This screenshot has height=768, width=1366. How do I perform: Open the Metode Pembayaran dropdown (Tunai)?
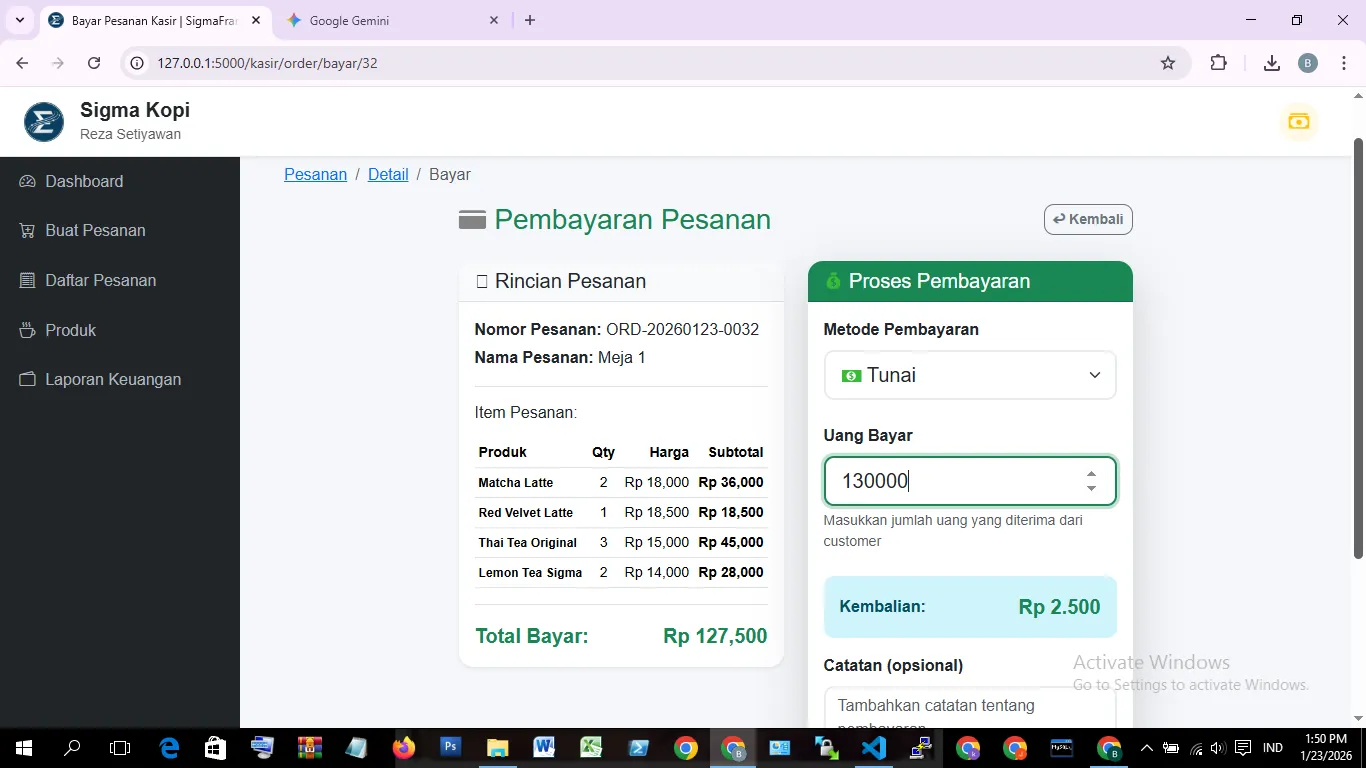[970, 375]
